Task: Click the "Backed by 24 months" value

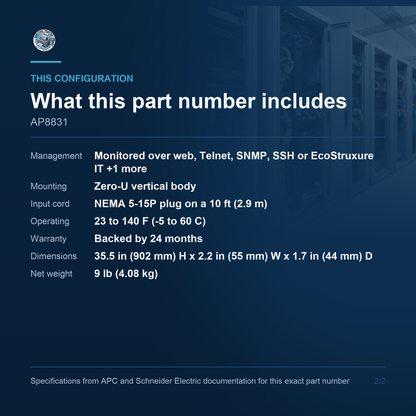Action: pyautogui.click(x=148, y=239)
